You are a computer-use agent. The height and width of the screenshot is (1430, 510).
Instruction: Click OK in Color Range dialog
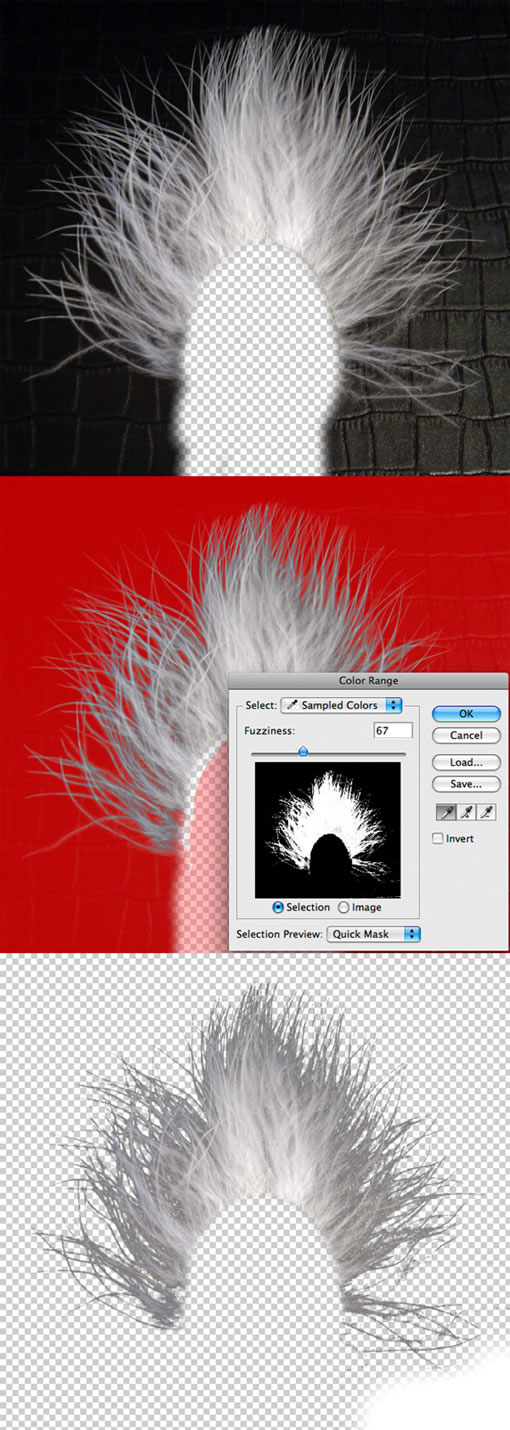point(466,714)
